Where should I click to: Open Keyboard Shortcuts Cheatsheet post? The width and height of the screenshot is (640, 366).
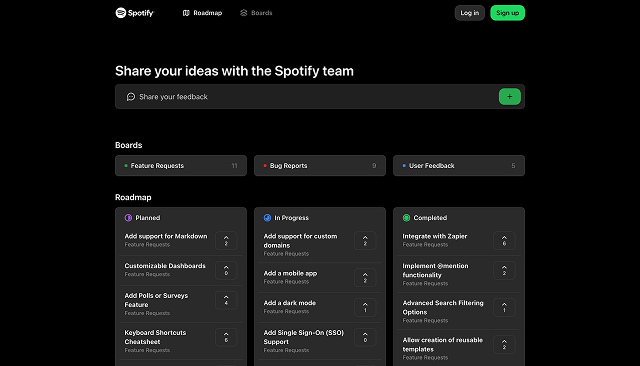coord(155,337)
